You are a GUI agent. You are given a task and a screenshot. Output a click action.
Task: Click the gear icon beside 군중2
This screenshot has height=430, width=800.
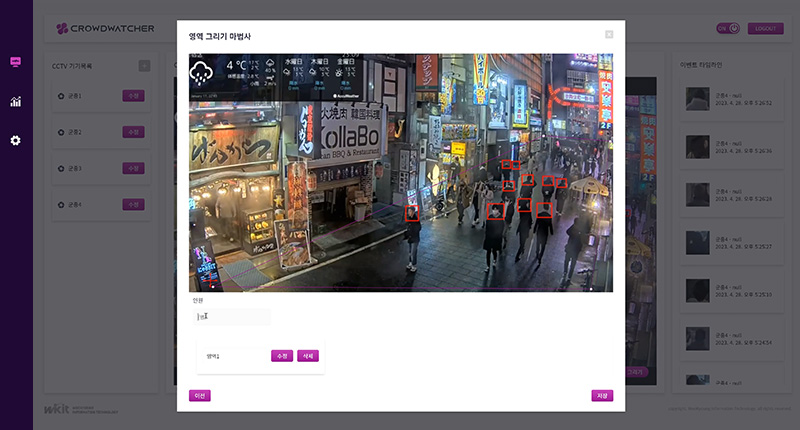tap(61, 132)
